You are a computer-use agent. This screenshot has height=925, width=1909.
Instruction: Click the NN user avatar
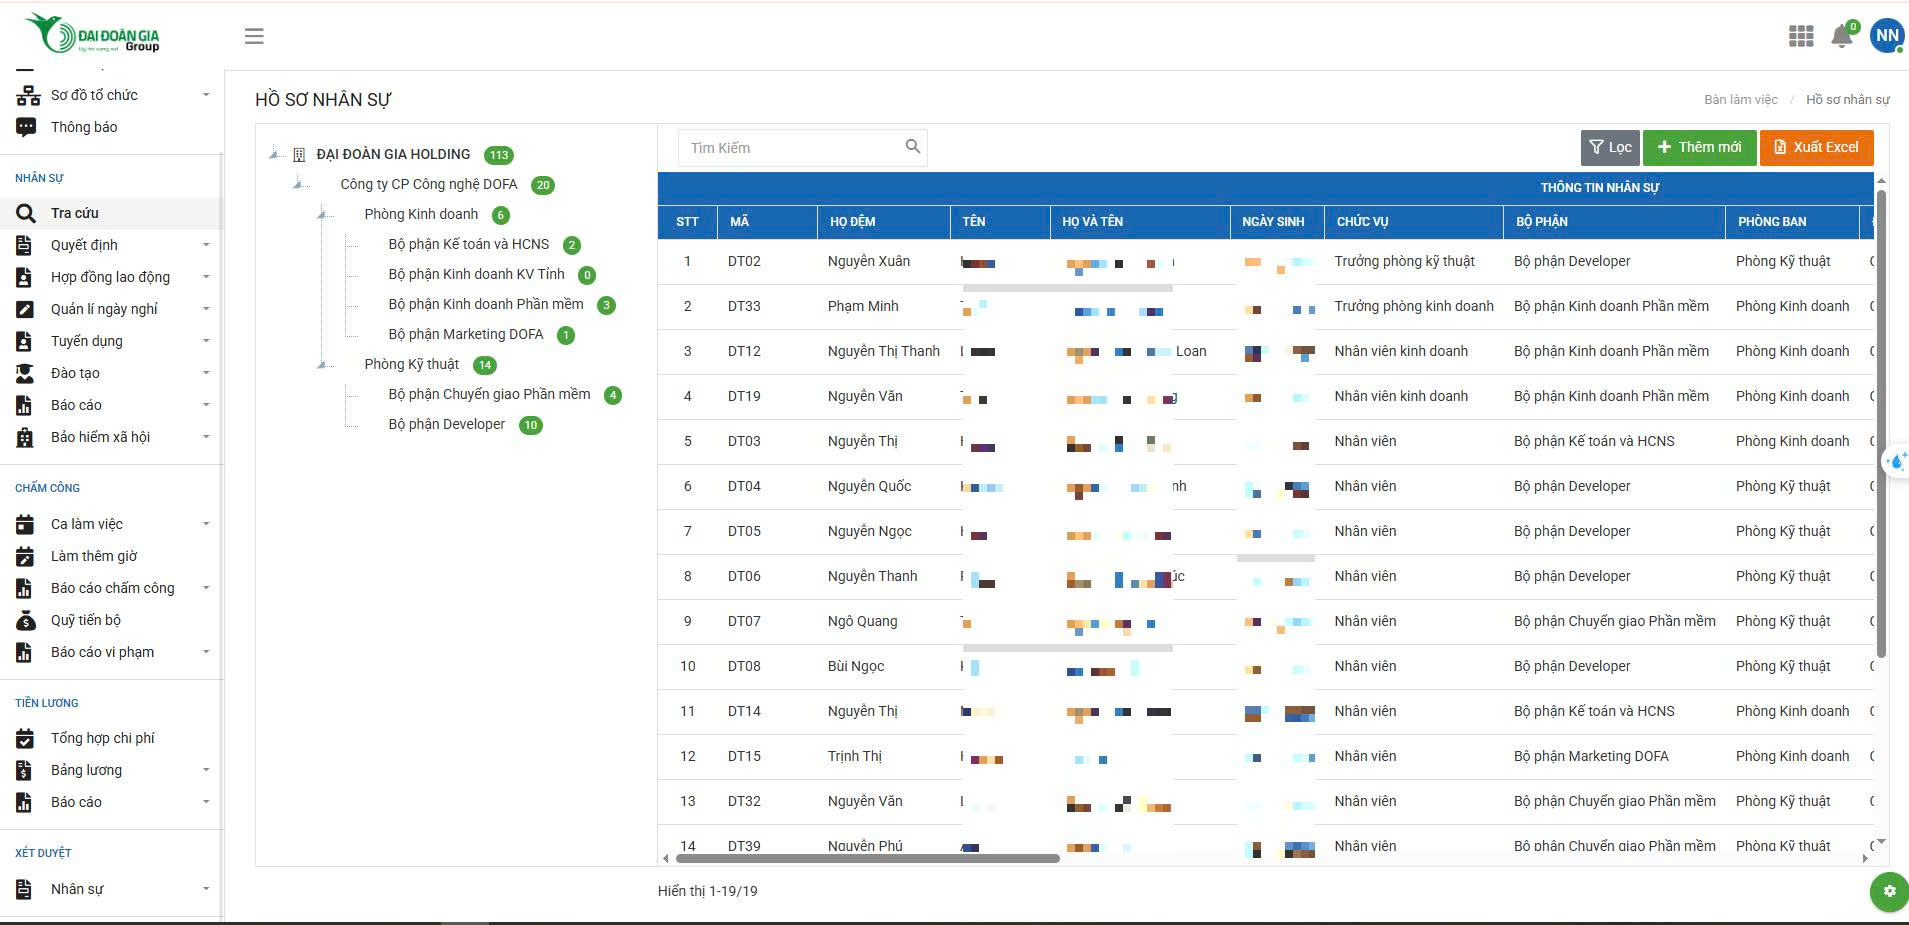tap(1886, 35)
